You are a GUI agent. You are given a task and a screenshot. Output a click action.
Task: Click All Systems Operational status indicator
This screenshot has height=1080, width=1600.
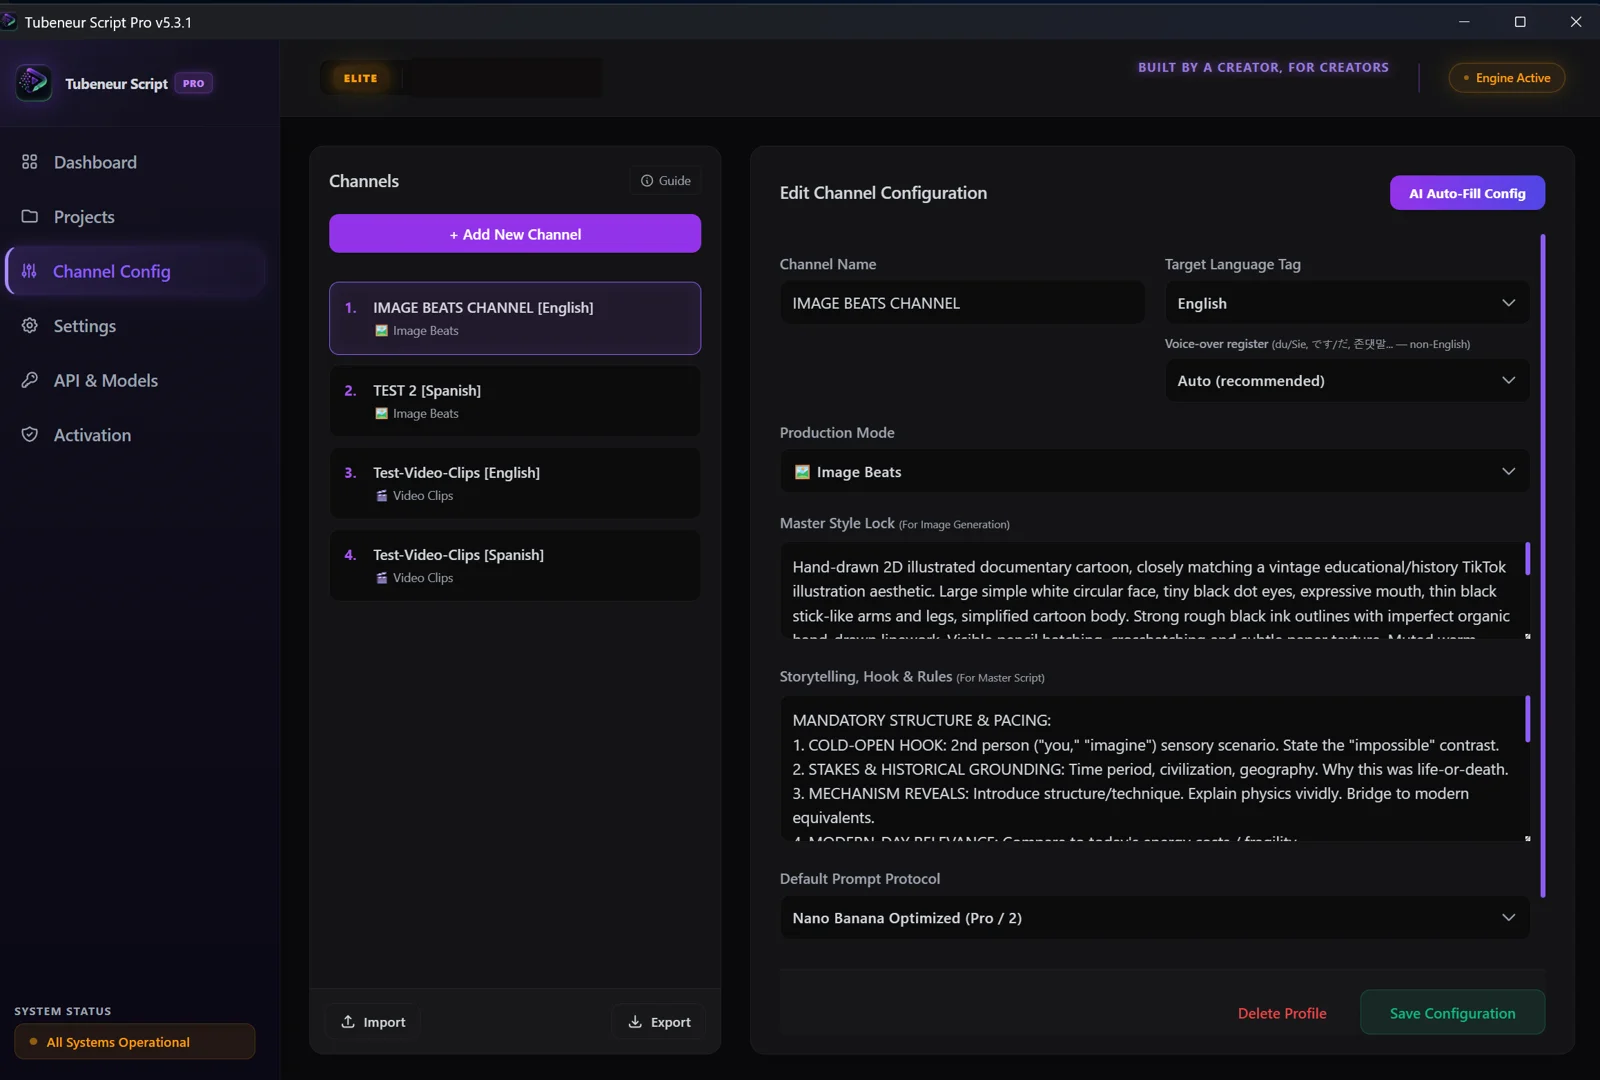pyautogui.click(x=135, y=1041)
